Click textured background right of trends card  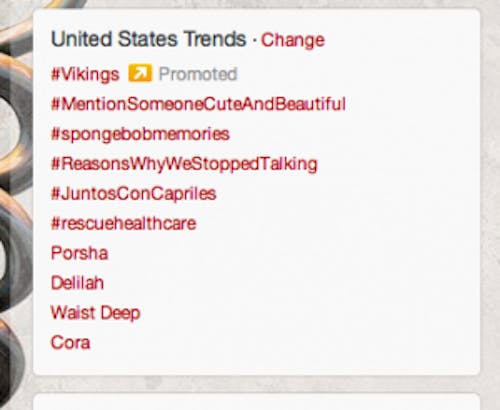click(x=490, y=200)
